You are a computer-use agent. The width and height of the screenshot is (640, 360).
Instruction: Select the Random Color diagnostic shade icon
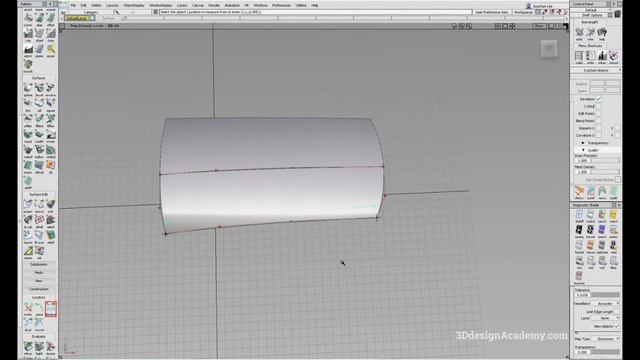pyautogui.click(x=602, y=216)
